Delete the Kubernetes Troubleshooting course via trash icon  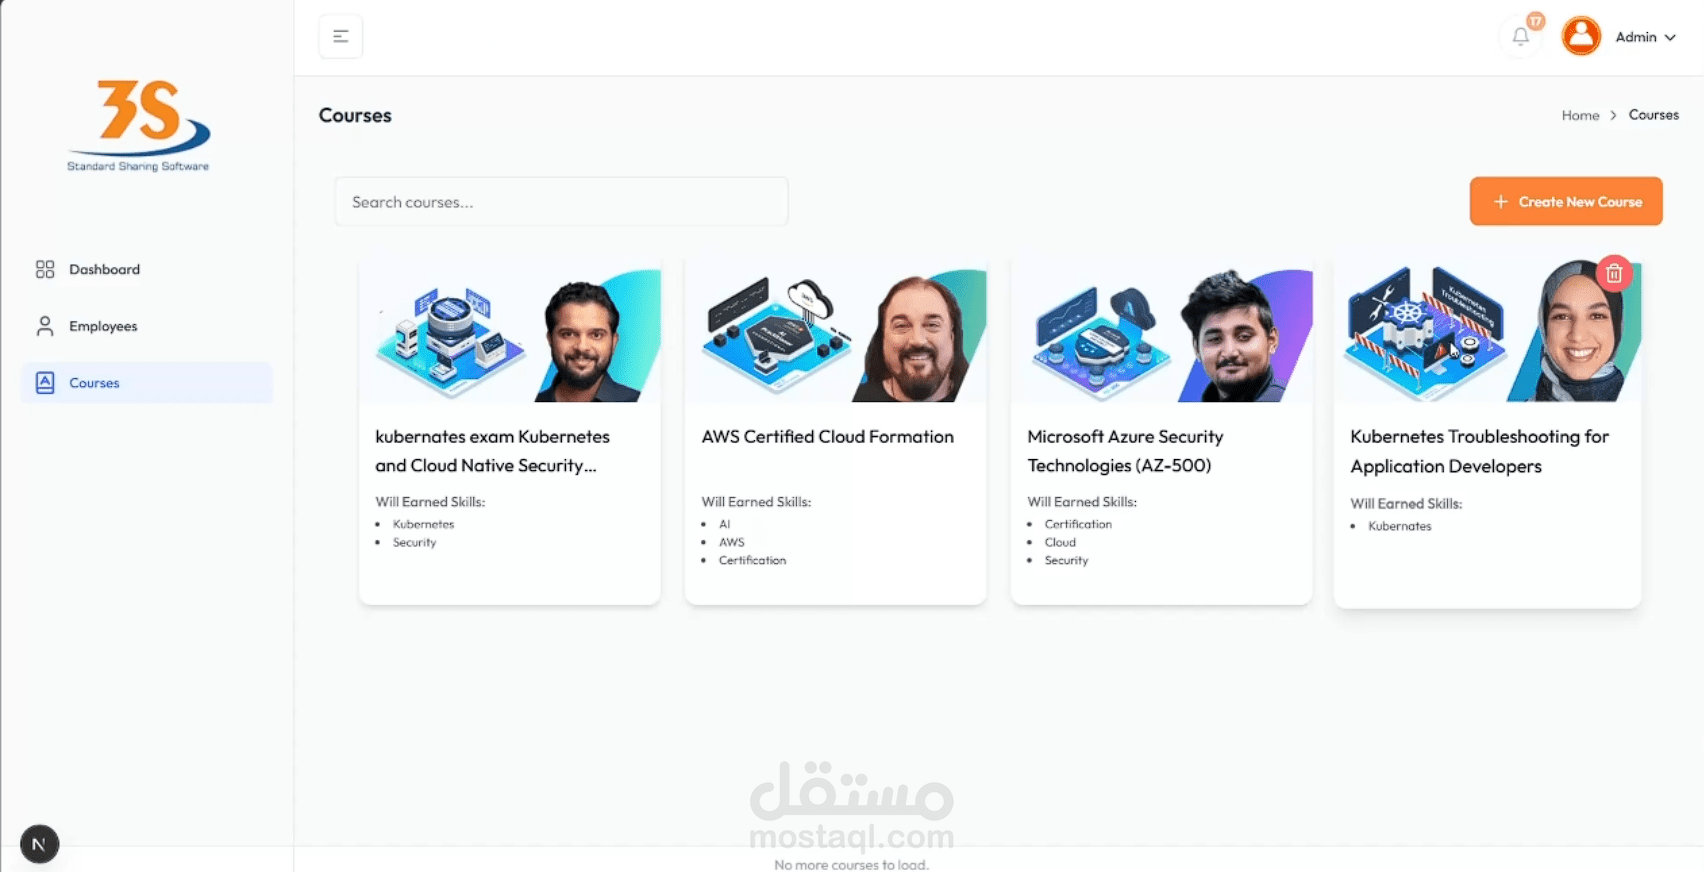[x=1614, y=273]
